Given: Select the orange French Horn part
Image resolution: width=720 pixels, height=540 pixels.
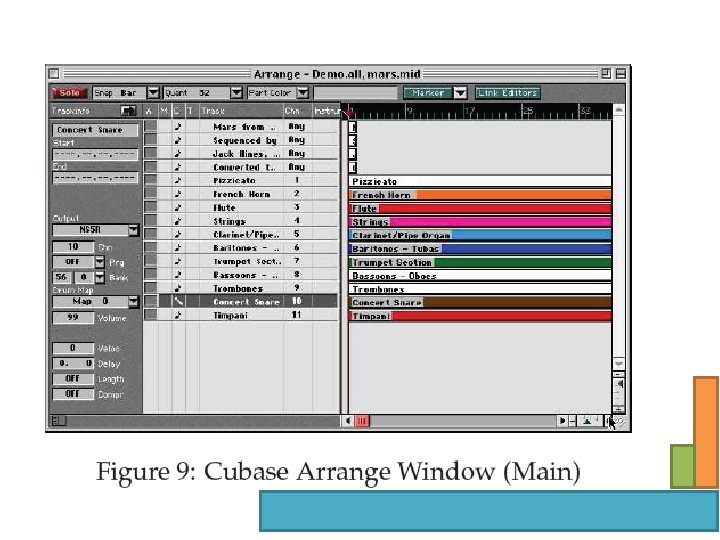Looking at the screenshot, I should tap(480, 195).
